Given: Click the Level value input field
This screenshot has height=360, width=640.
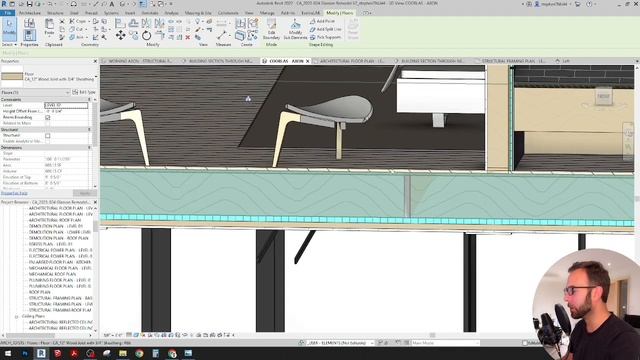Looking at the screenshot, I should (x=66, y=105).
